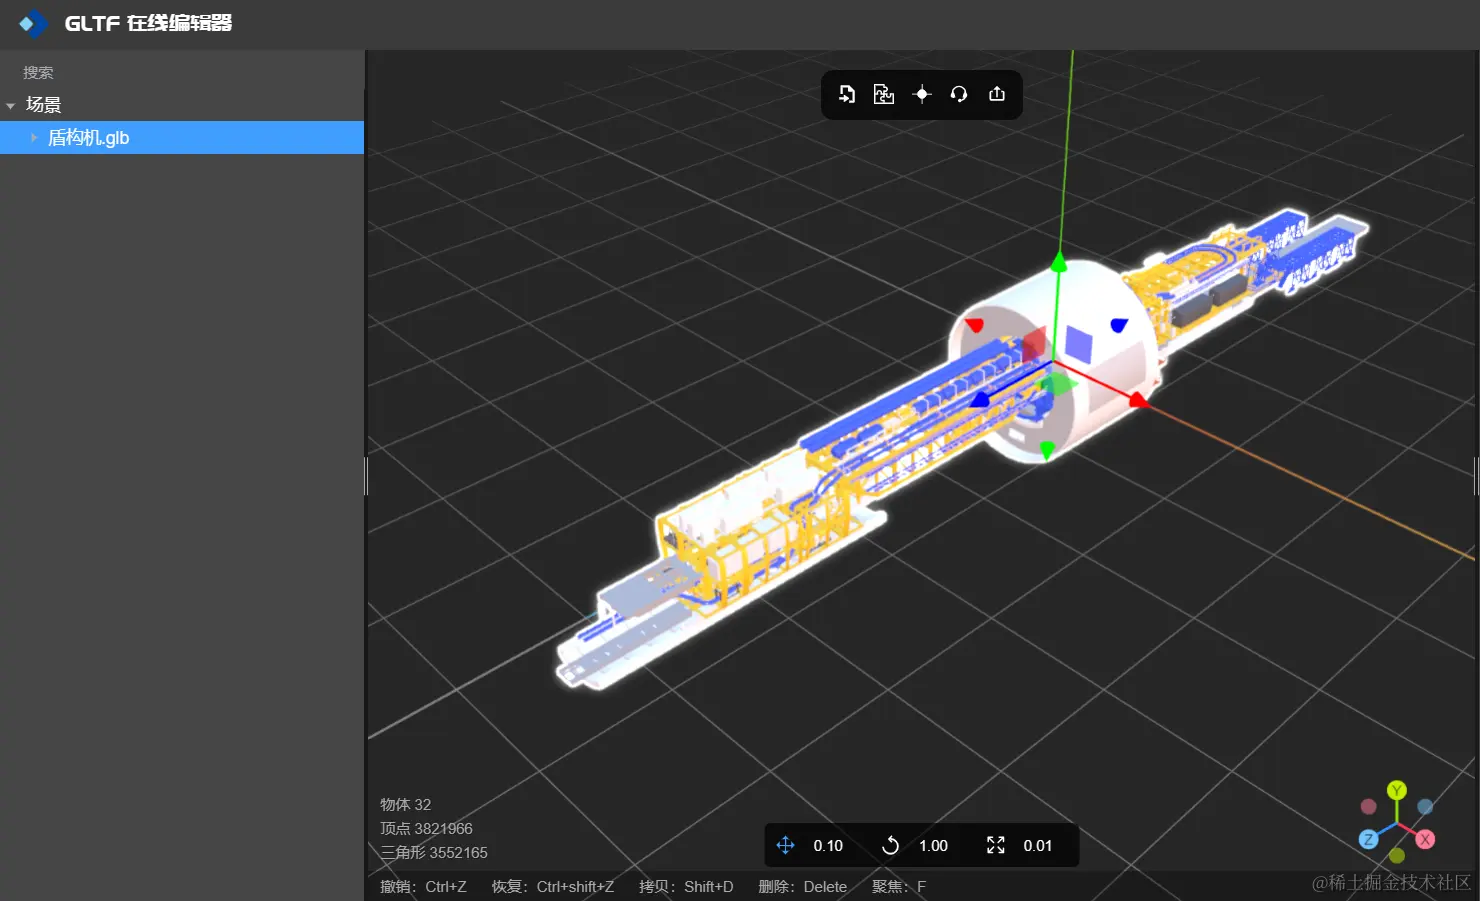1480x901 pixels.
Task: Click the red arrowhead on the cylinder's front face
Action: tap(974, 325)
